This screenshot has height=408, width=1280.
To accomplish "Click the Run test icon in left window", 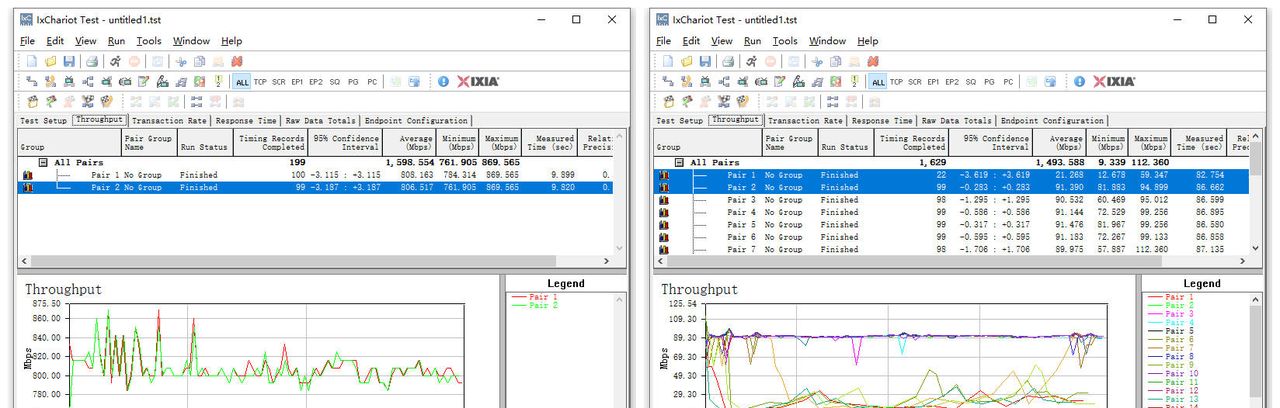I will [114, 61].
